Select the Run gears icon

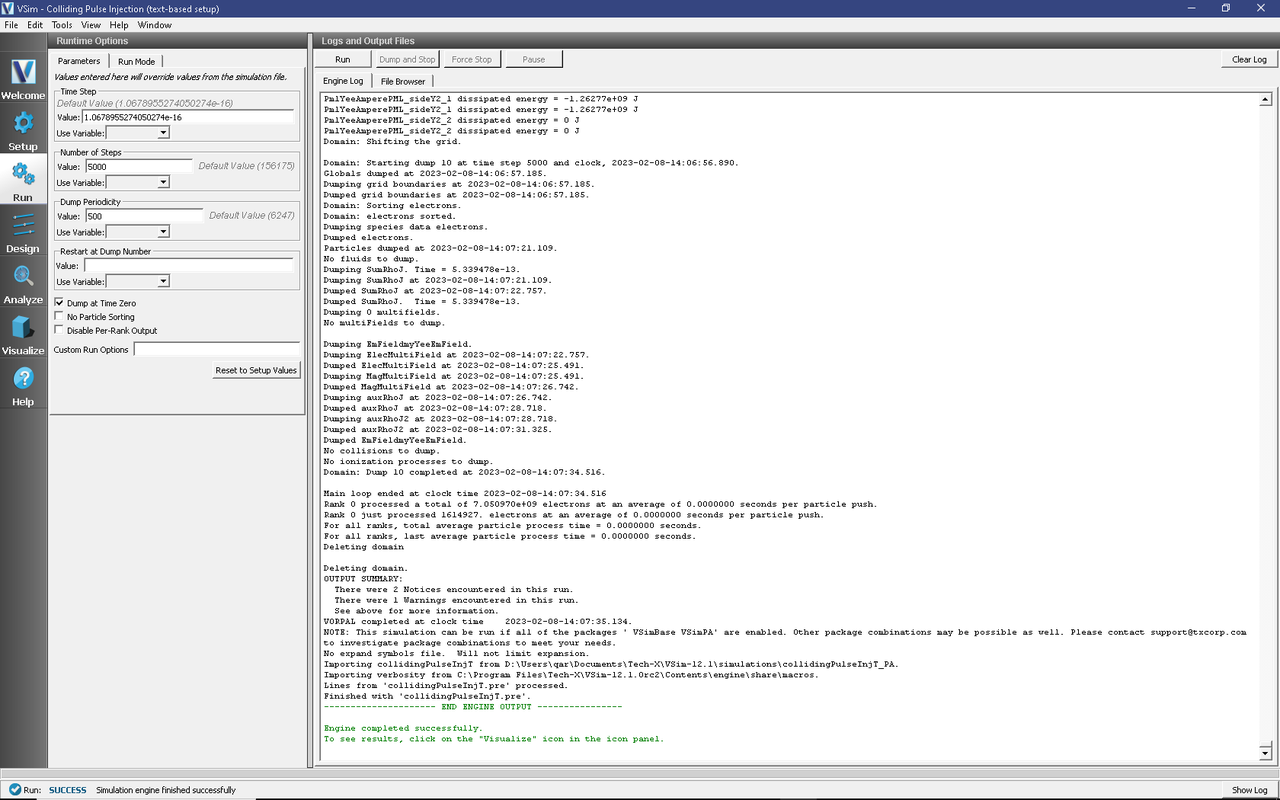pyautogui.click(x=23, y=182)
